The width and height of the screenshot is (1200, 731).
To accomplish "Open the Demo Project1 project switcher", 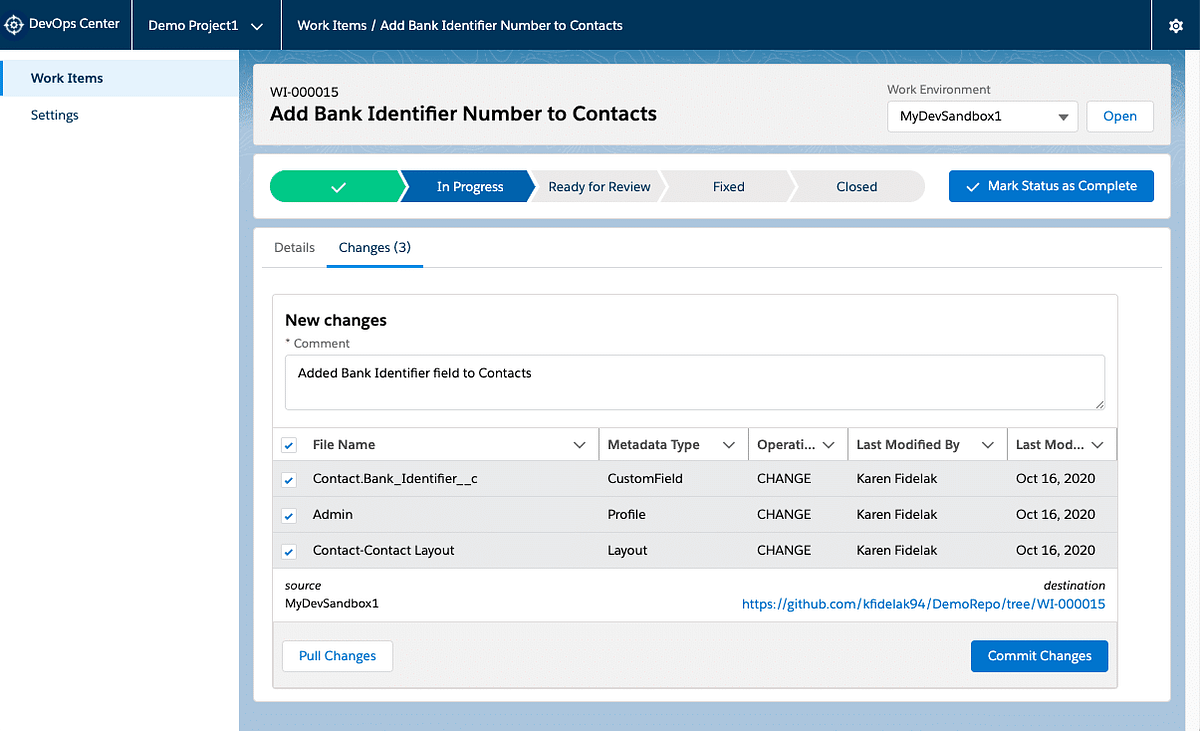I will tap(206, 25).
